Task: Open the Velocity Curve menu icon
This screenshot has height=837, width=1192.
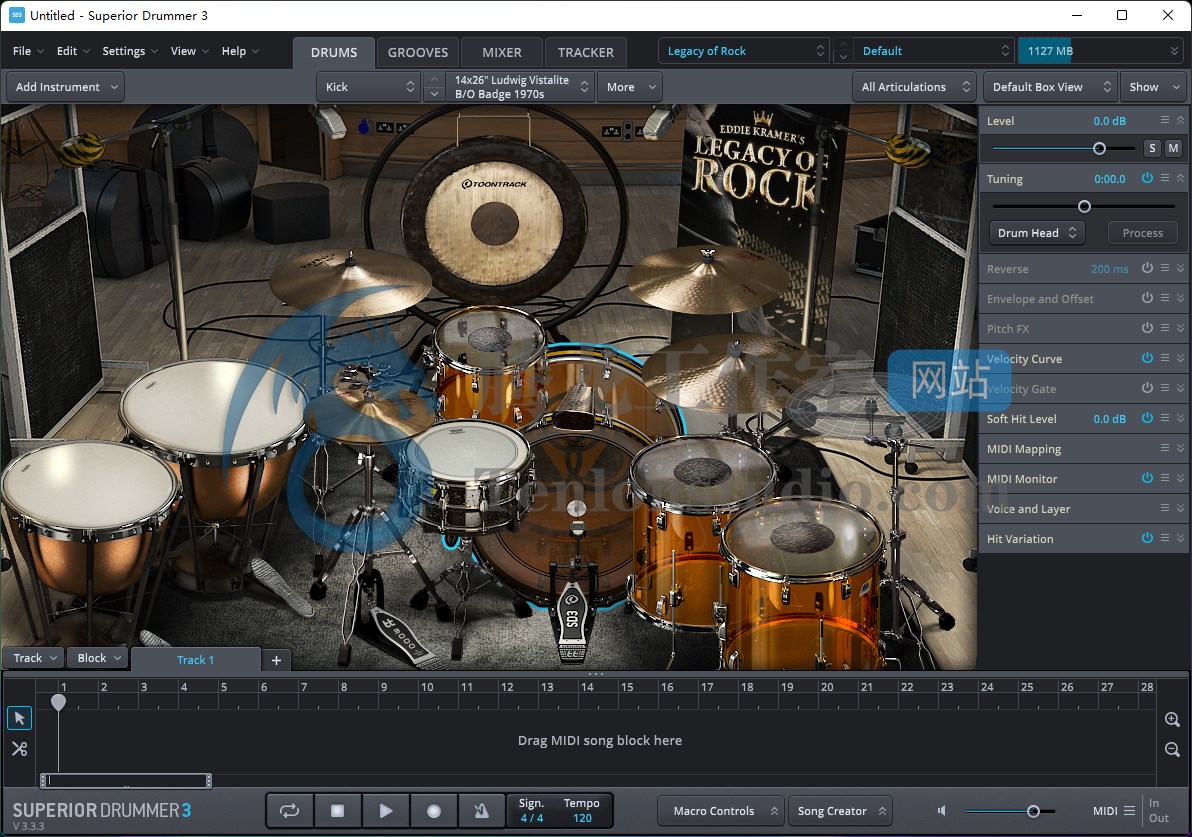Action: tap(1165, 358)
